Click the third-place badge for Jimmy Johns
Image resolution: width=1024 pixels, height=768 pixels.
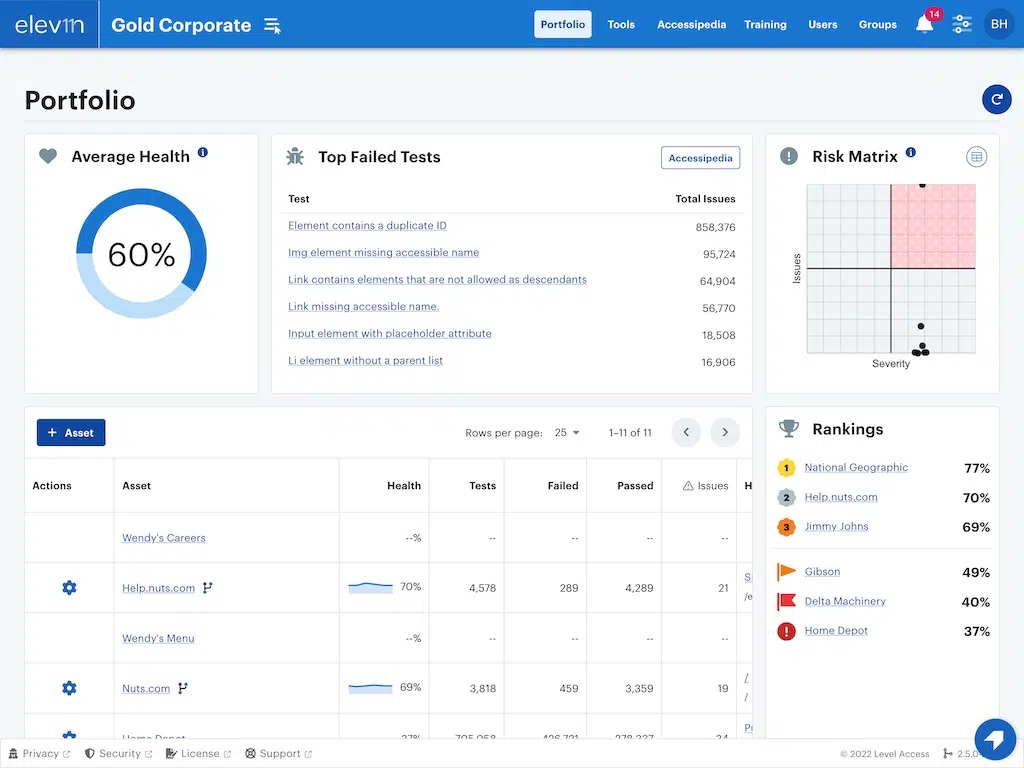pos(786,526)
